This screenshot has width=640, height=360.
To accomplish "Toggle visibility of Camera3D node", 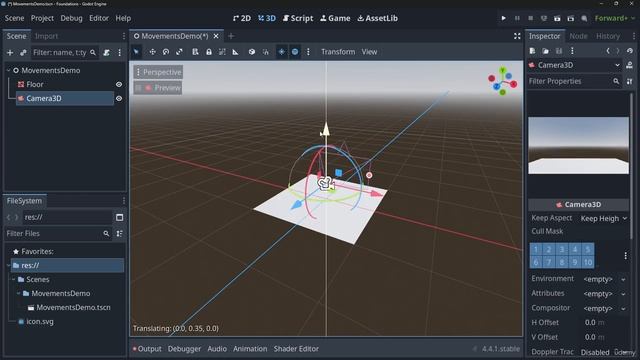I will 119,98.
